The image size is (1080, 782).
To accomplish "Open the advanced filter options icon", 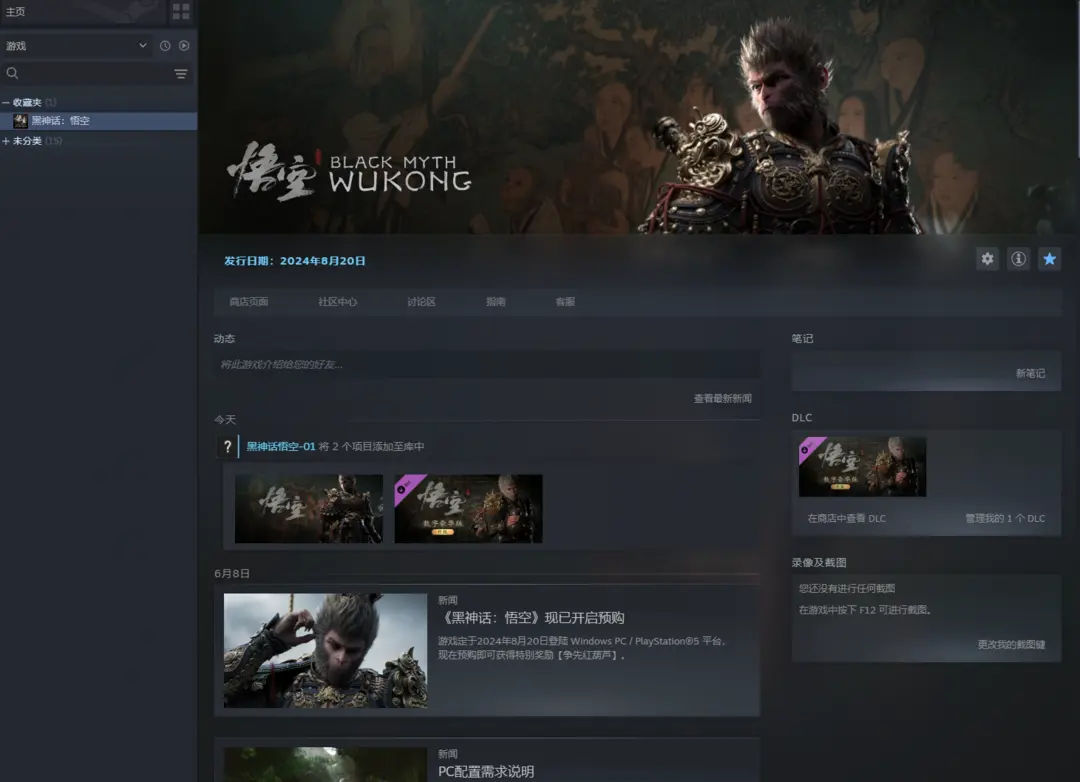I will click(181, 73).
